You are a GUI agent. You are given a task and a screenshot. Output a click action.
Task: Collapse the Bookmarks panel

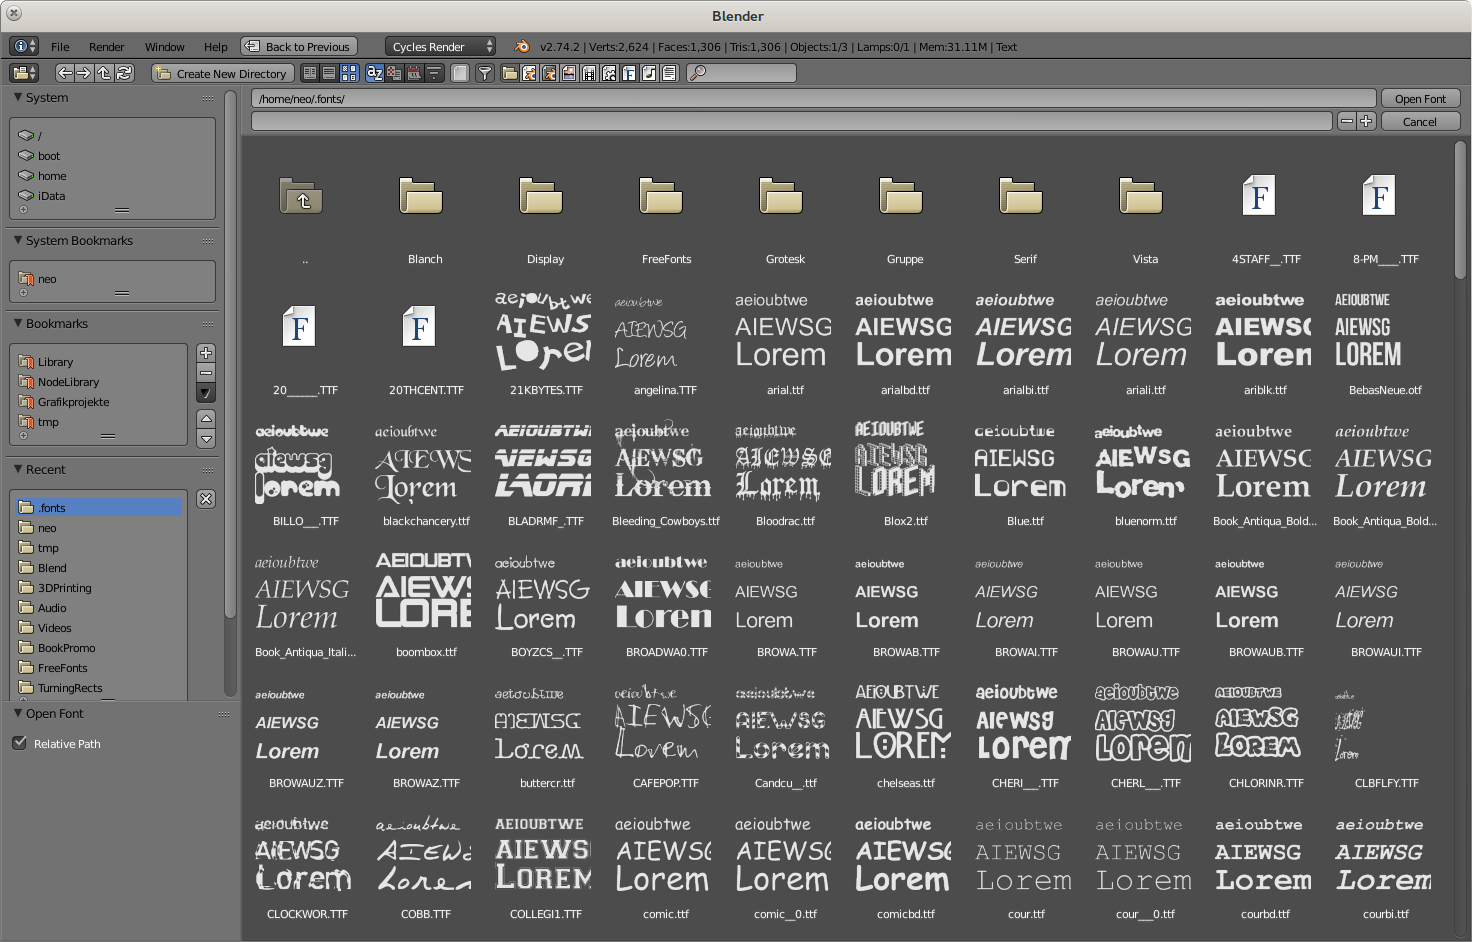(18, 323)
